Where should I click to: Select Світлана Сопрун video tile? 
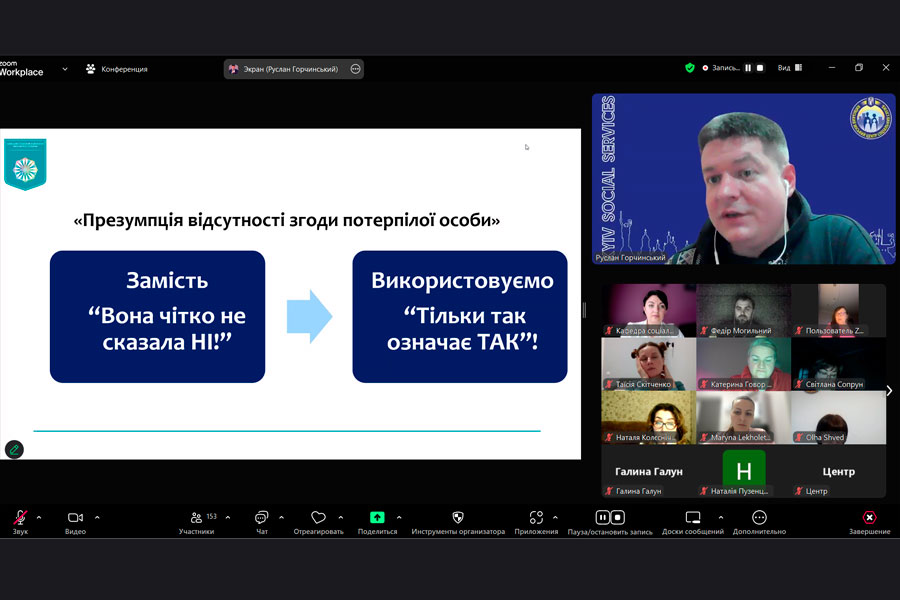(x=838, y=364)
